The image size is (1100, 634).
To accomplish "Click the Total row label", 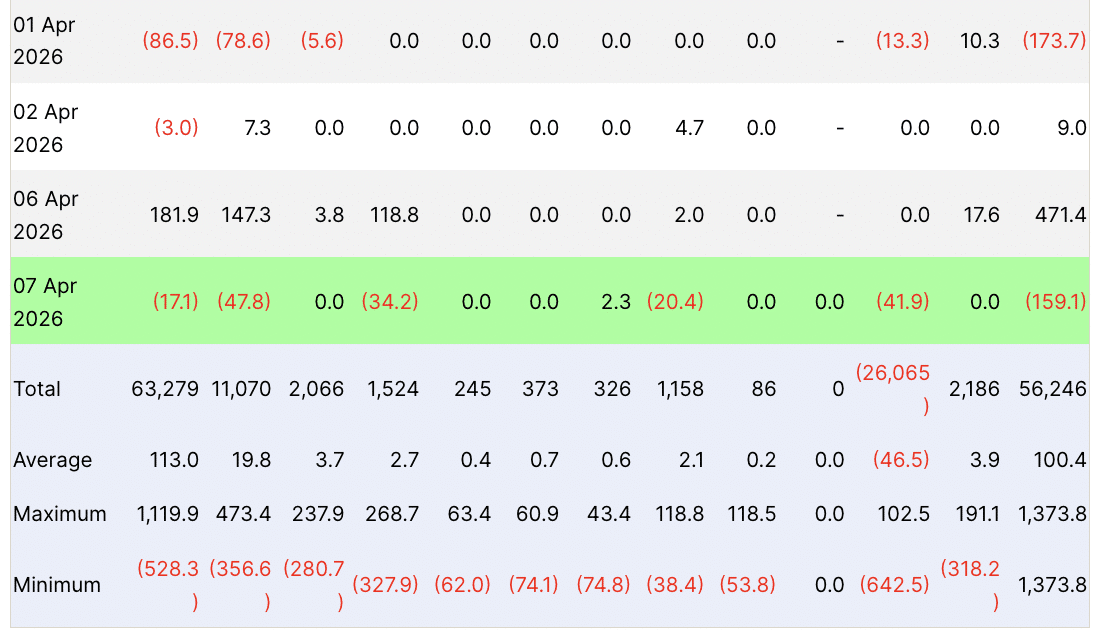I will point(37,389).
